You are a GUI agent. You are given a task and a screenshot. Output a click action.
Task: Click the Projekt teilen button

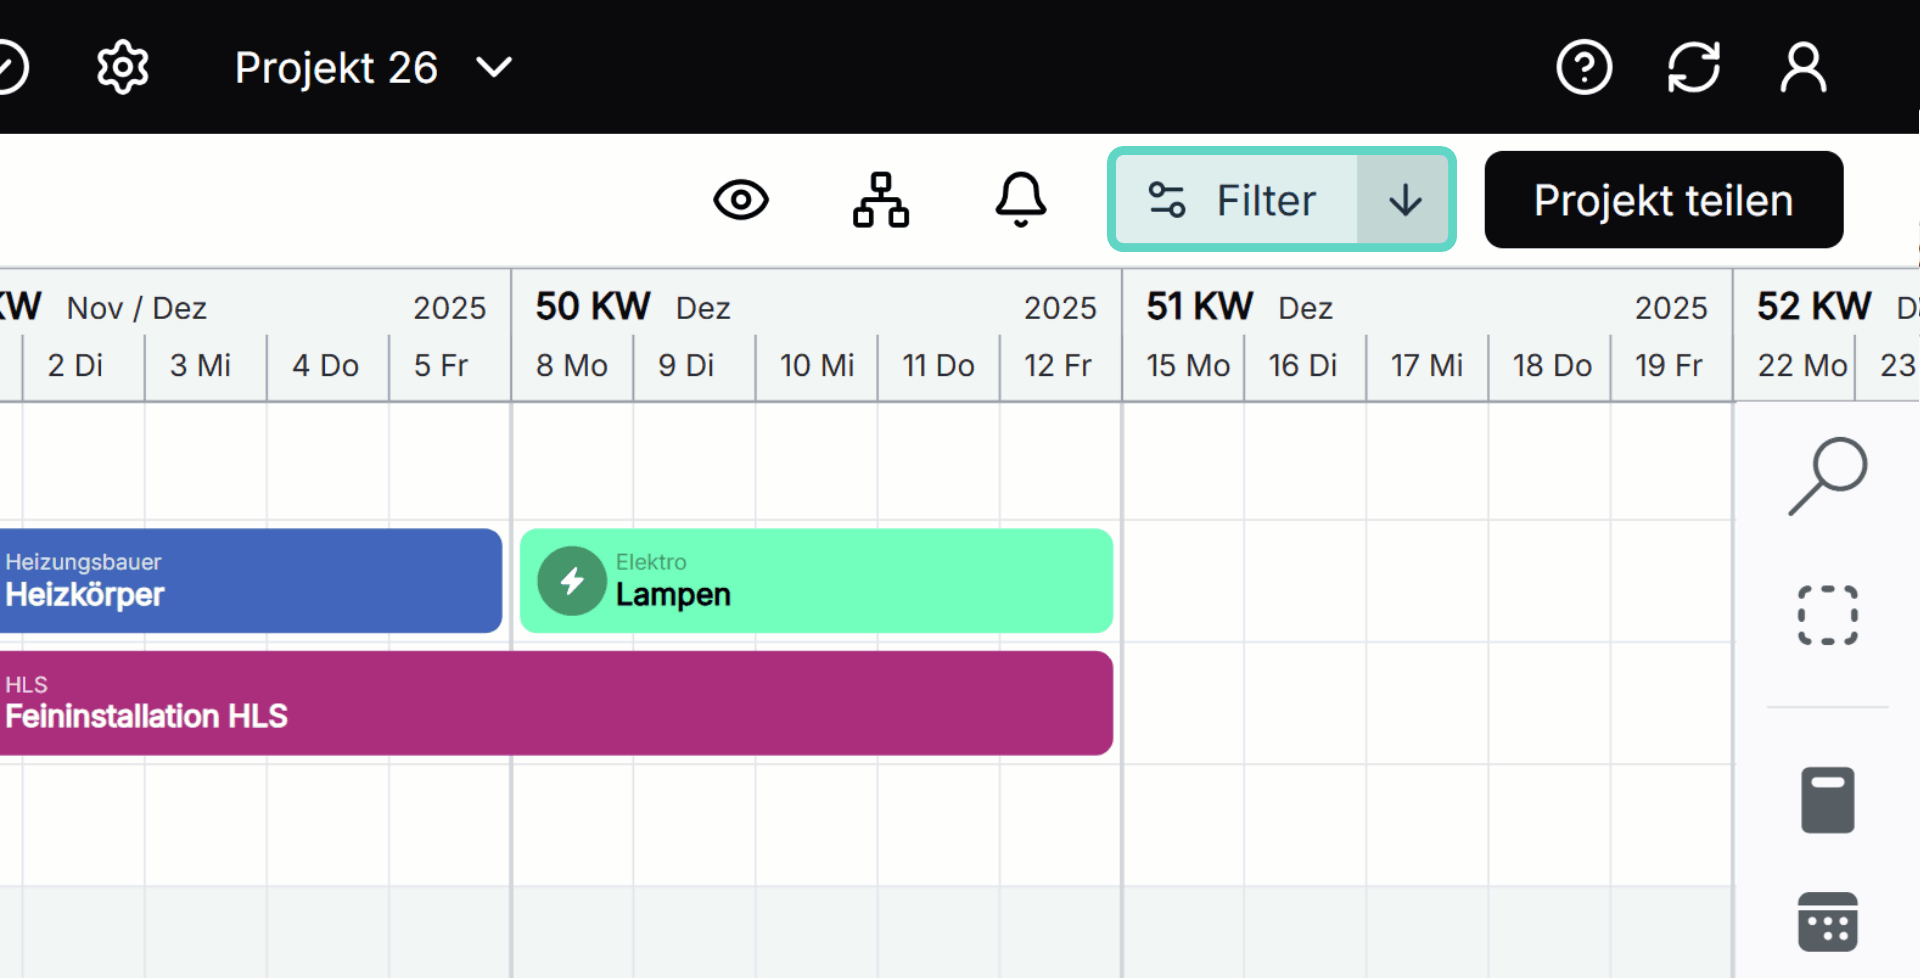(x=1663, y=199)
